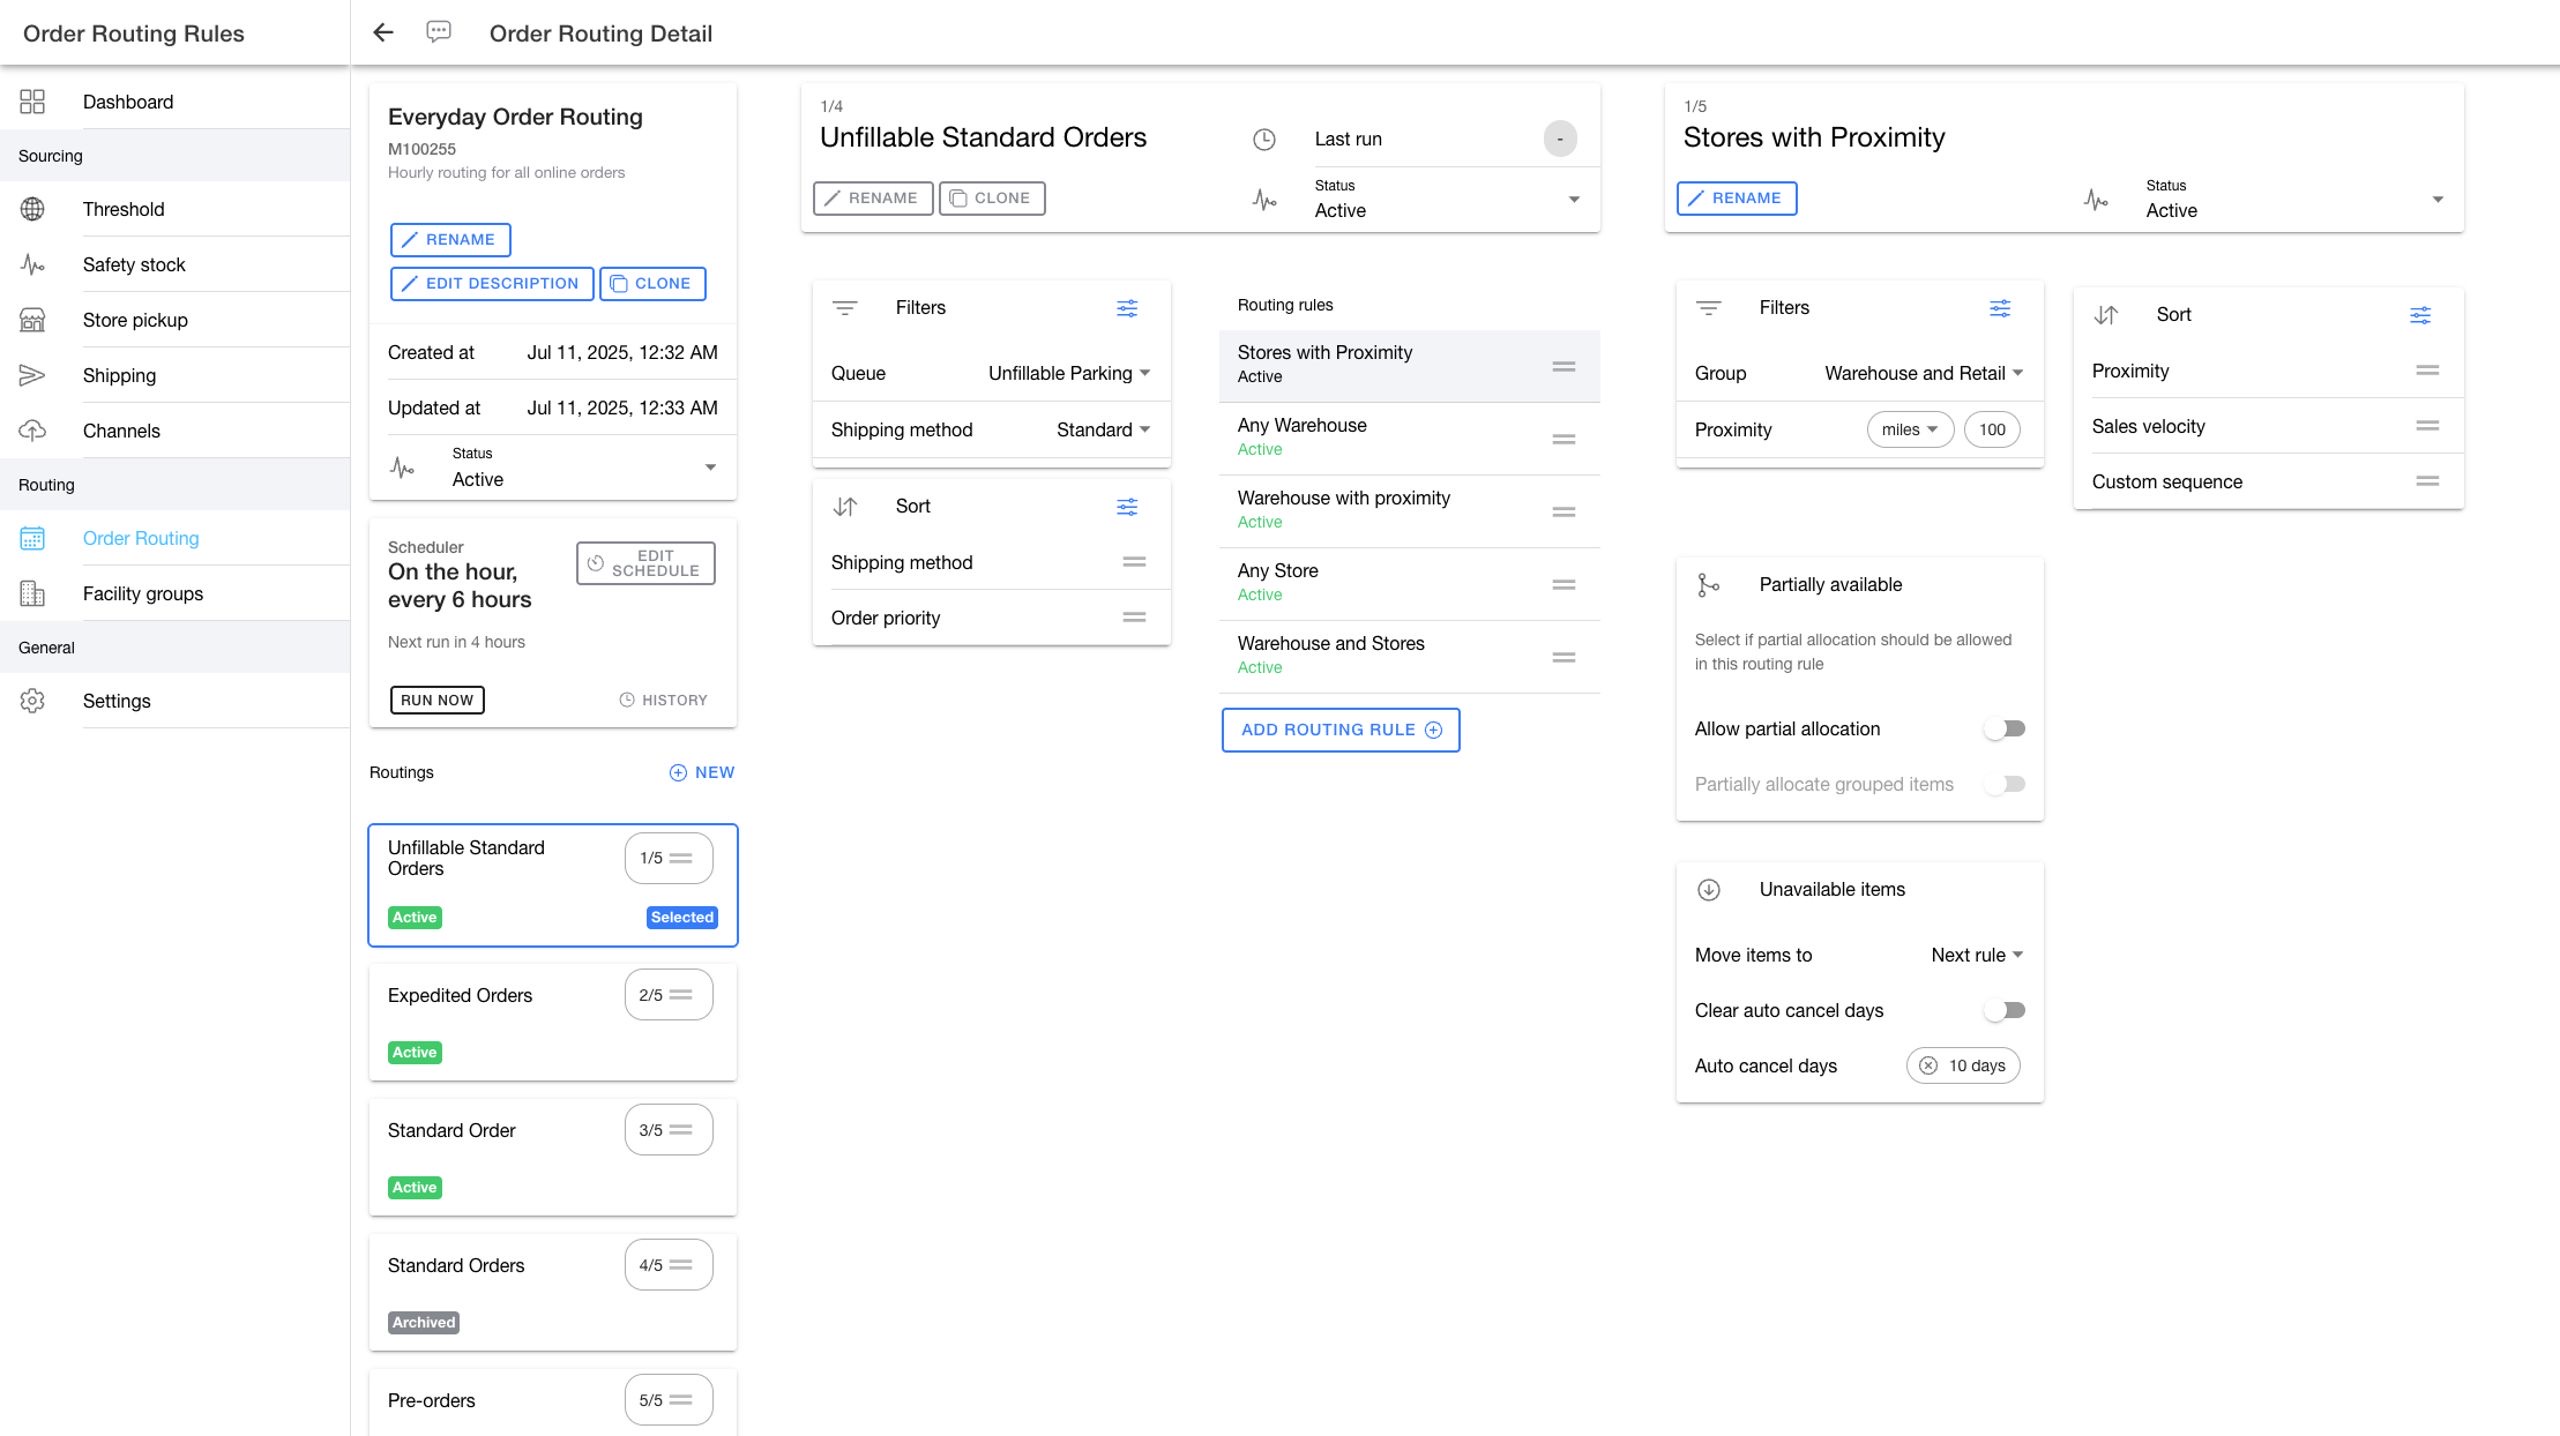
Task: Click the Last run dash button
Action: point(1560,139)
